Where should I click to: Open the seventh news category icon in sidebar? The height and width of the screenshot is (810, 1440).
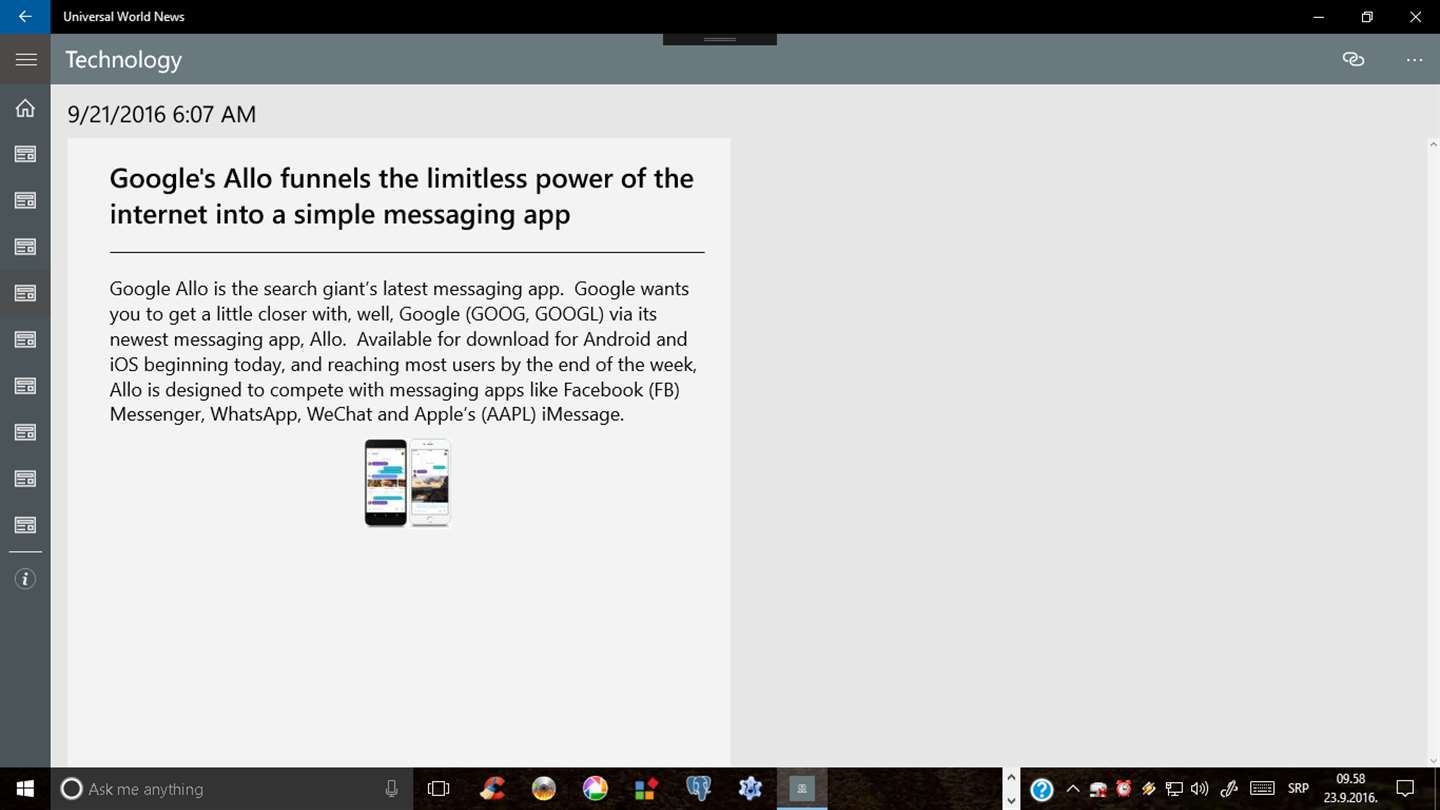25,432
